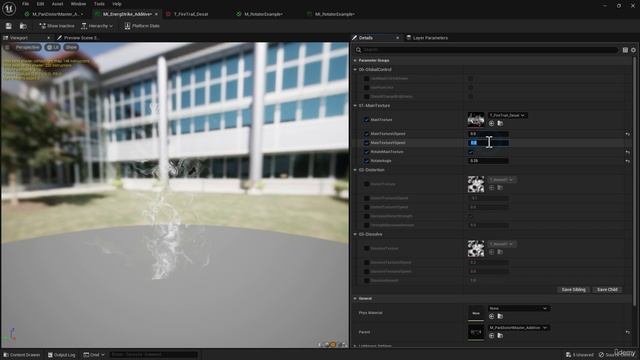Save the current material instance asset

[9, 26]
